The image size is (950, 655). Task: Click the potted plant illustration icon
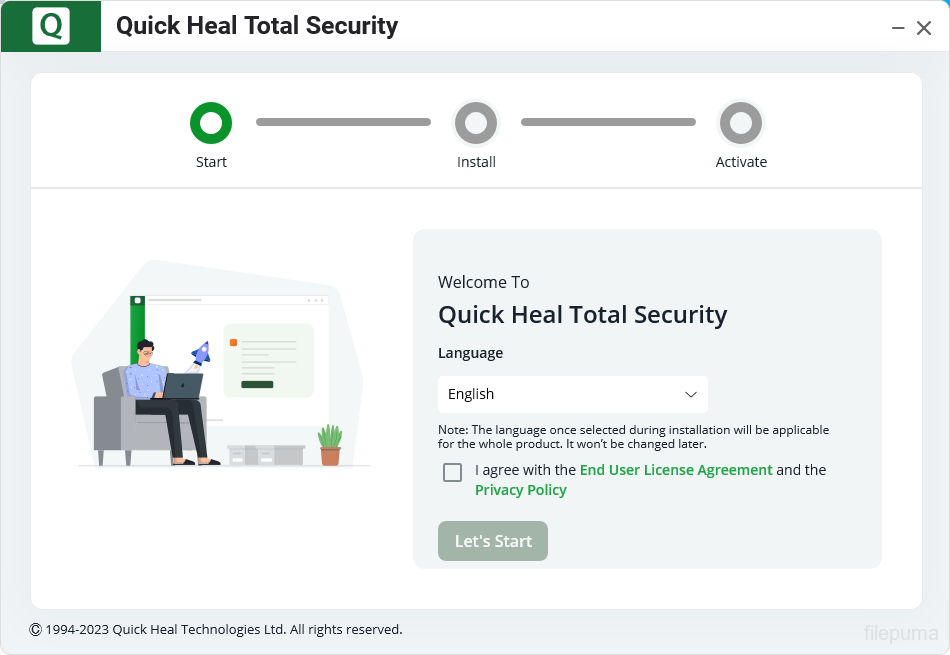330,445
